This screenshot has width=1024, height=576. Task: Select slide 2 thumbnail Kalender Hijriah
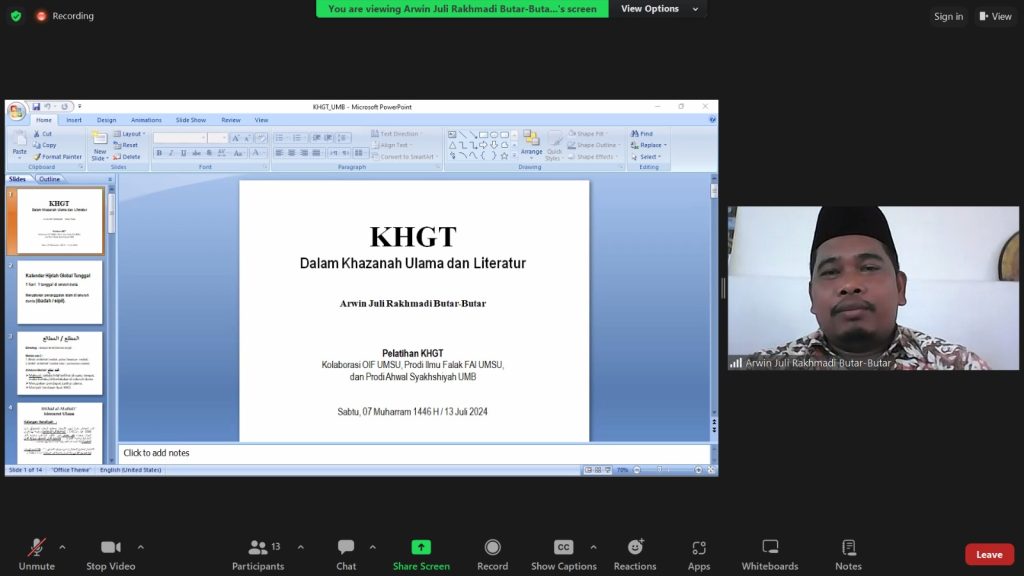[x=59, y=292]
